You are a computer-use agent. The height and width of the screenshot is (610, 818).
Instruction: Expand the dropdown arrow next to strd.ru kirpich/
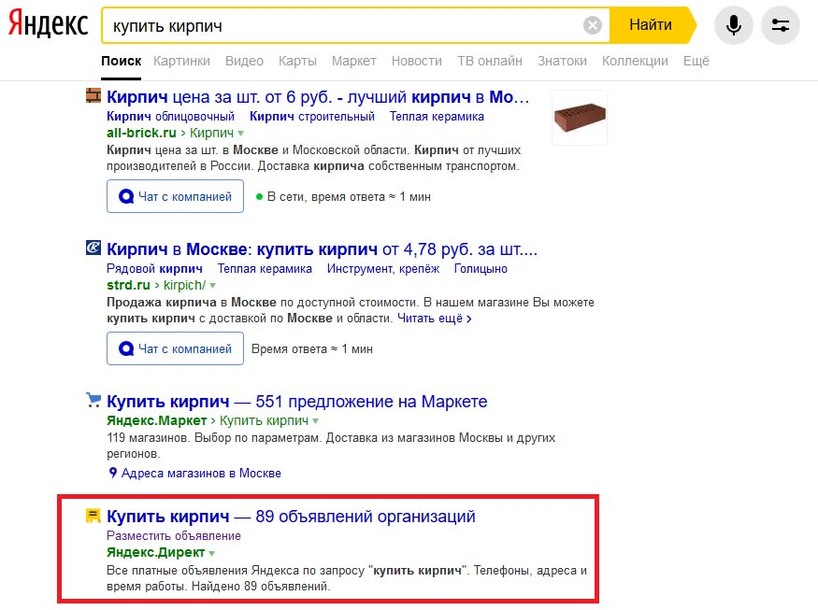212,286
